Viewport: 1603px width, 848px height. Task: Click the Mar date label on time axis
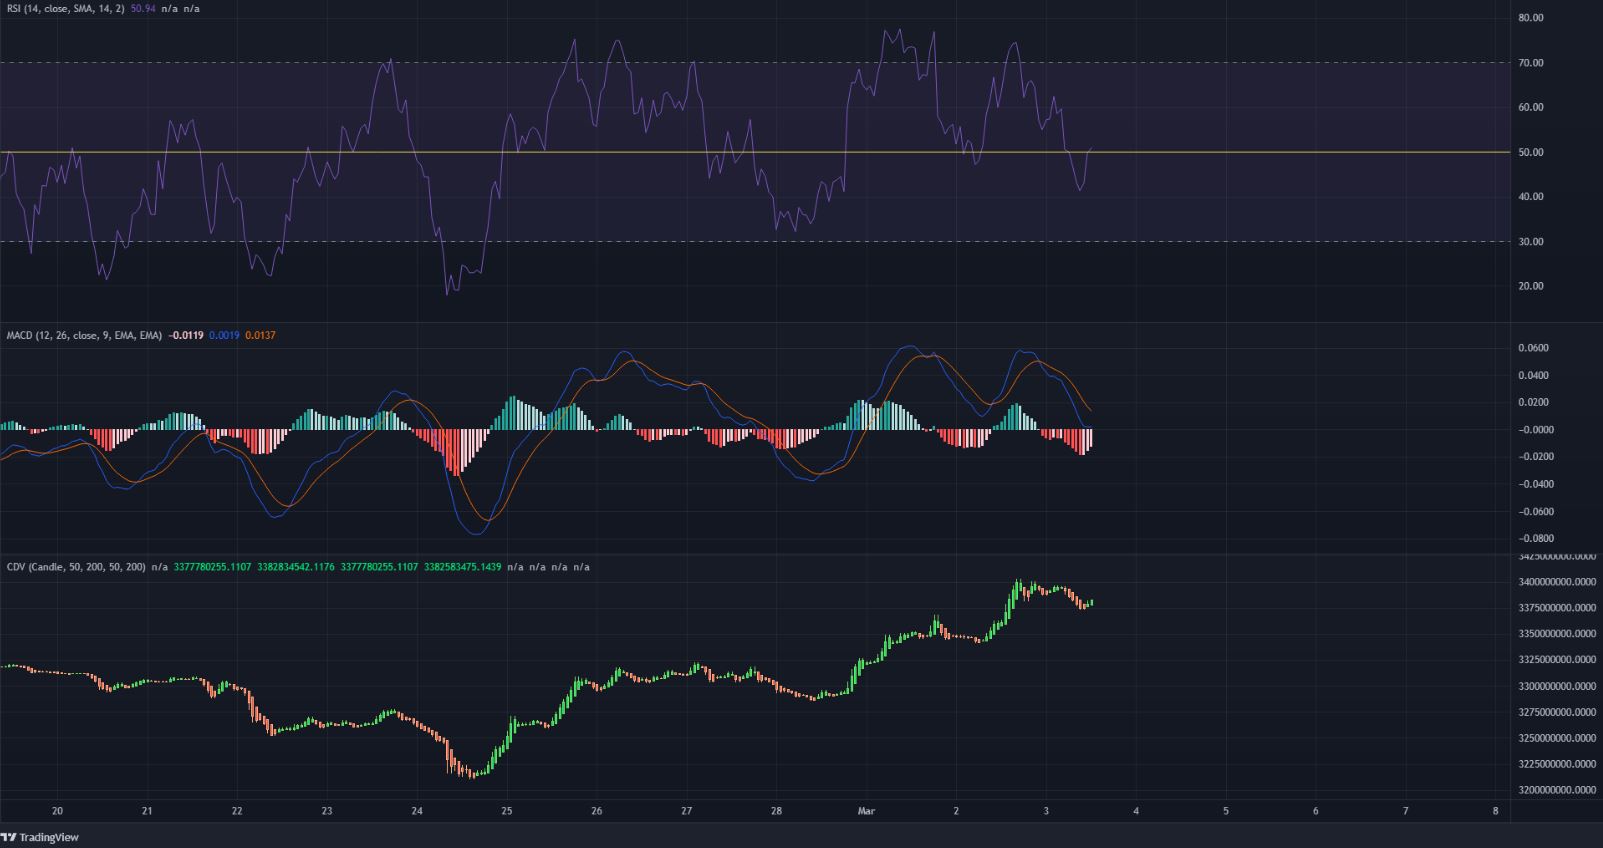(866, 811)
